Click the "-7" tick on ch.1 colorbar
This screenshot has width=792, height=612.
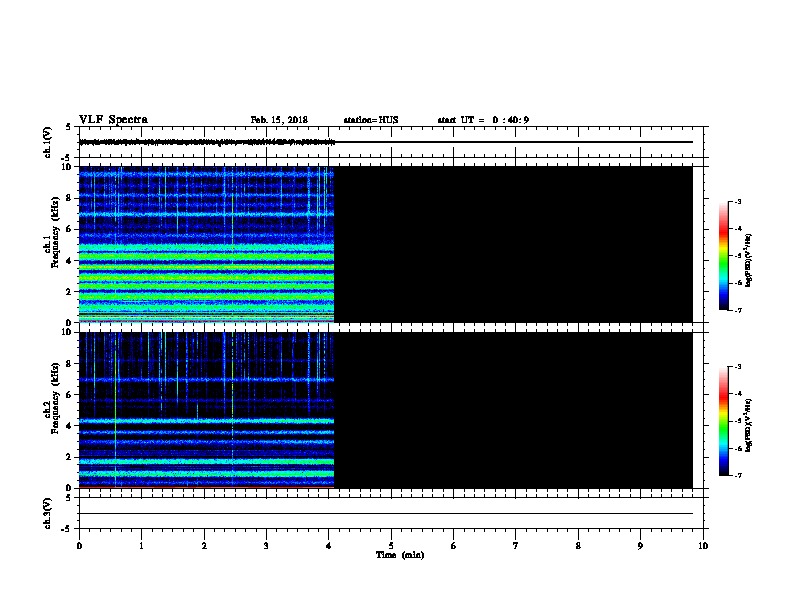[738, 310]
